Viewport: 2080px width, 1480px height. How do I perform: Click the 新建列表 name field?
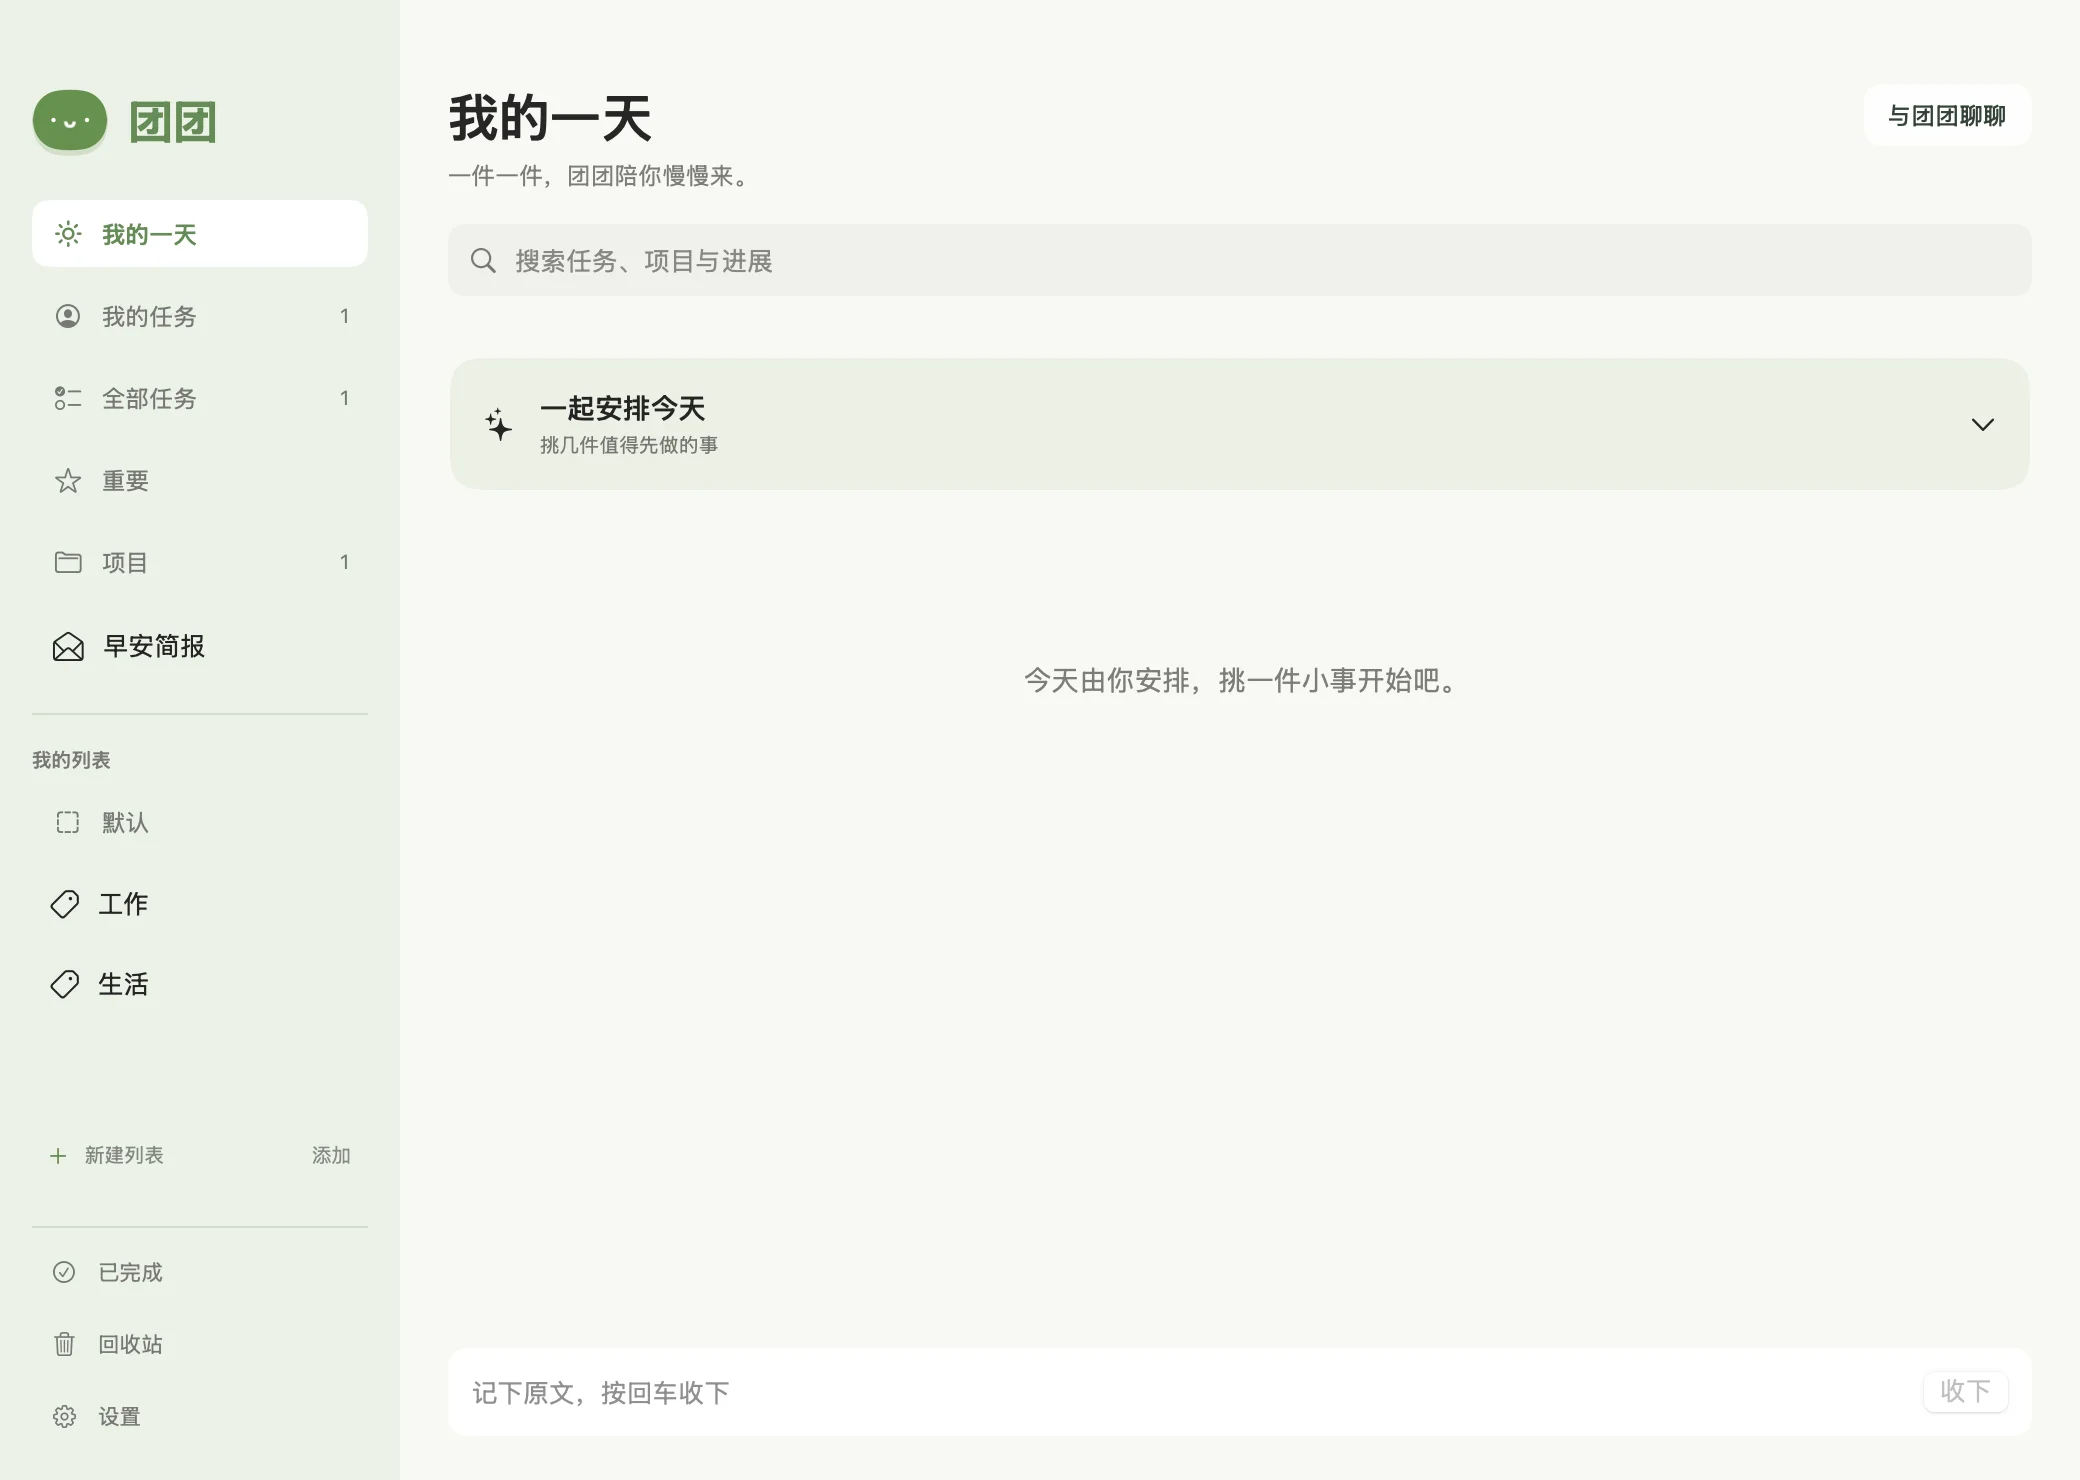[x=190, y=1155]
